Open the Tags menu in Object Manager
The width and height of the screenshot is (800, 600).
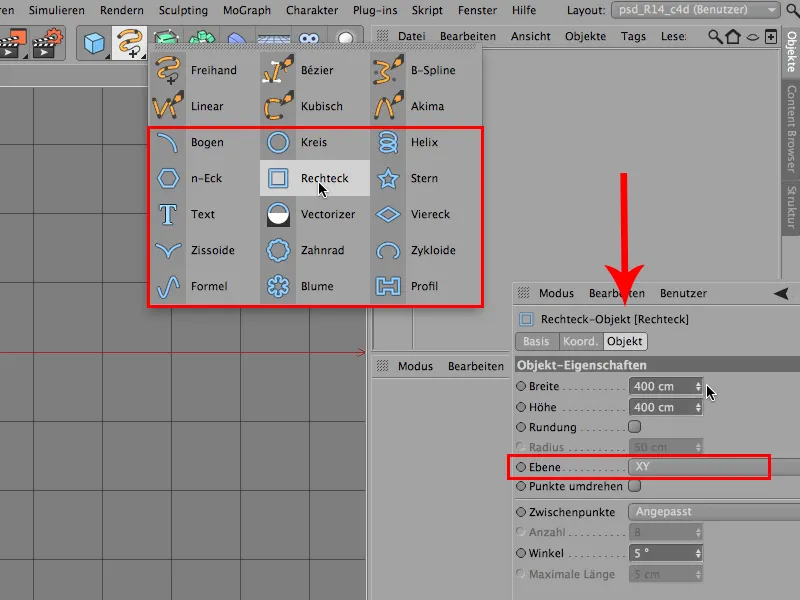(633, 36)
